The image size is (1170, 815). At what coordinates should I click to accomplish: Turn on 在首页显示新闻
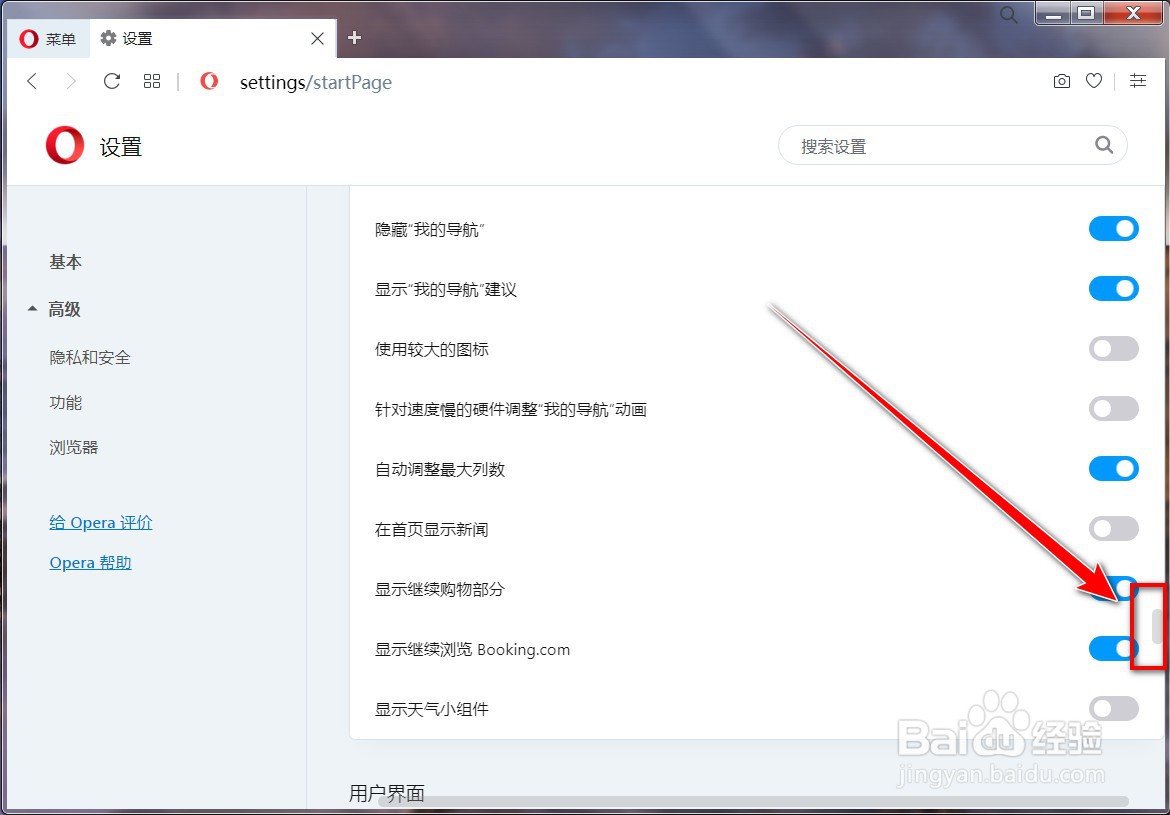click(1114, 528)
